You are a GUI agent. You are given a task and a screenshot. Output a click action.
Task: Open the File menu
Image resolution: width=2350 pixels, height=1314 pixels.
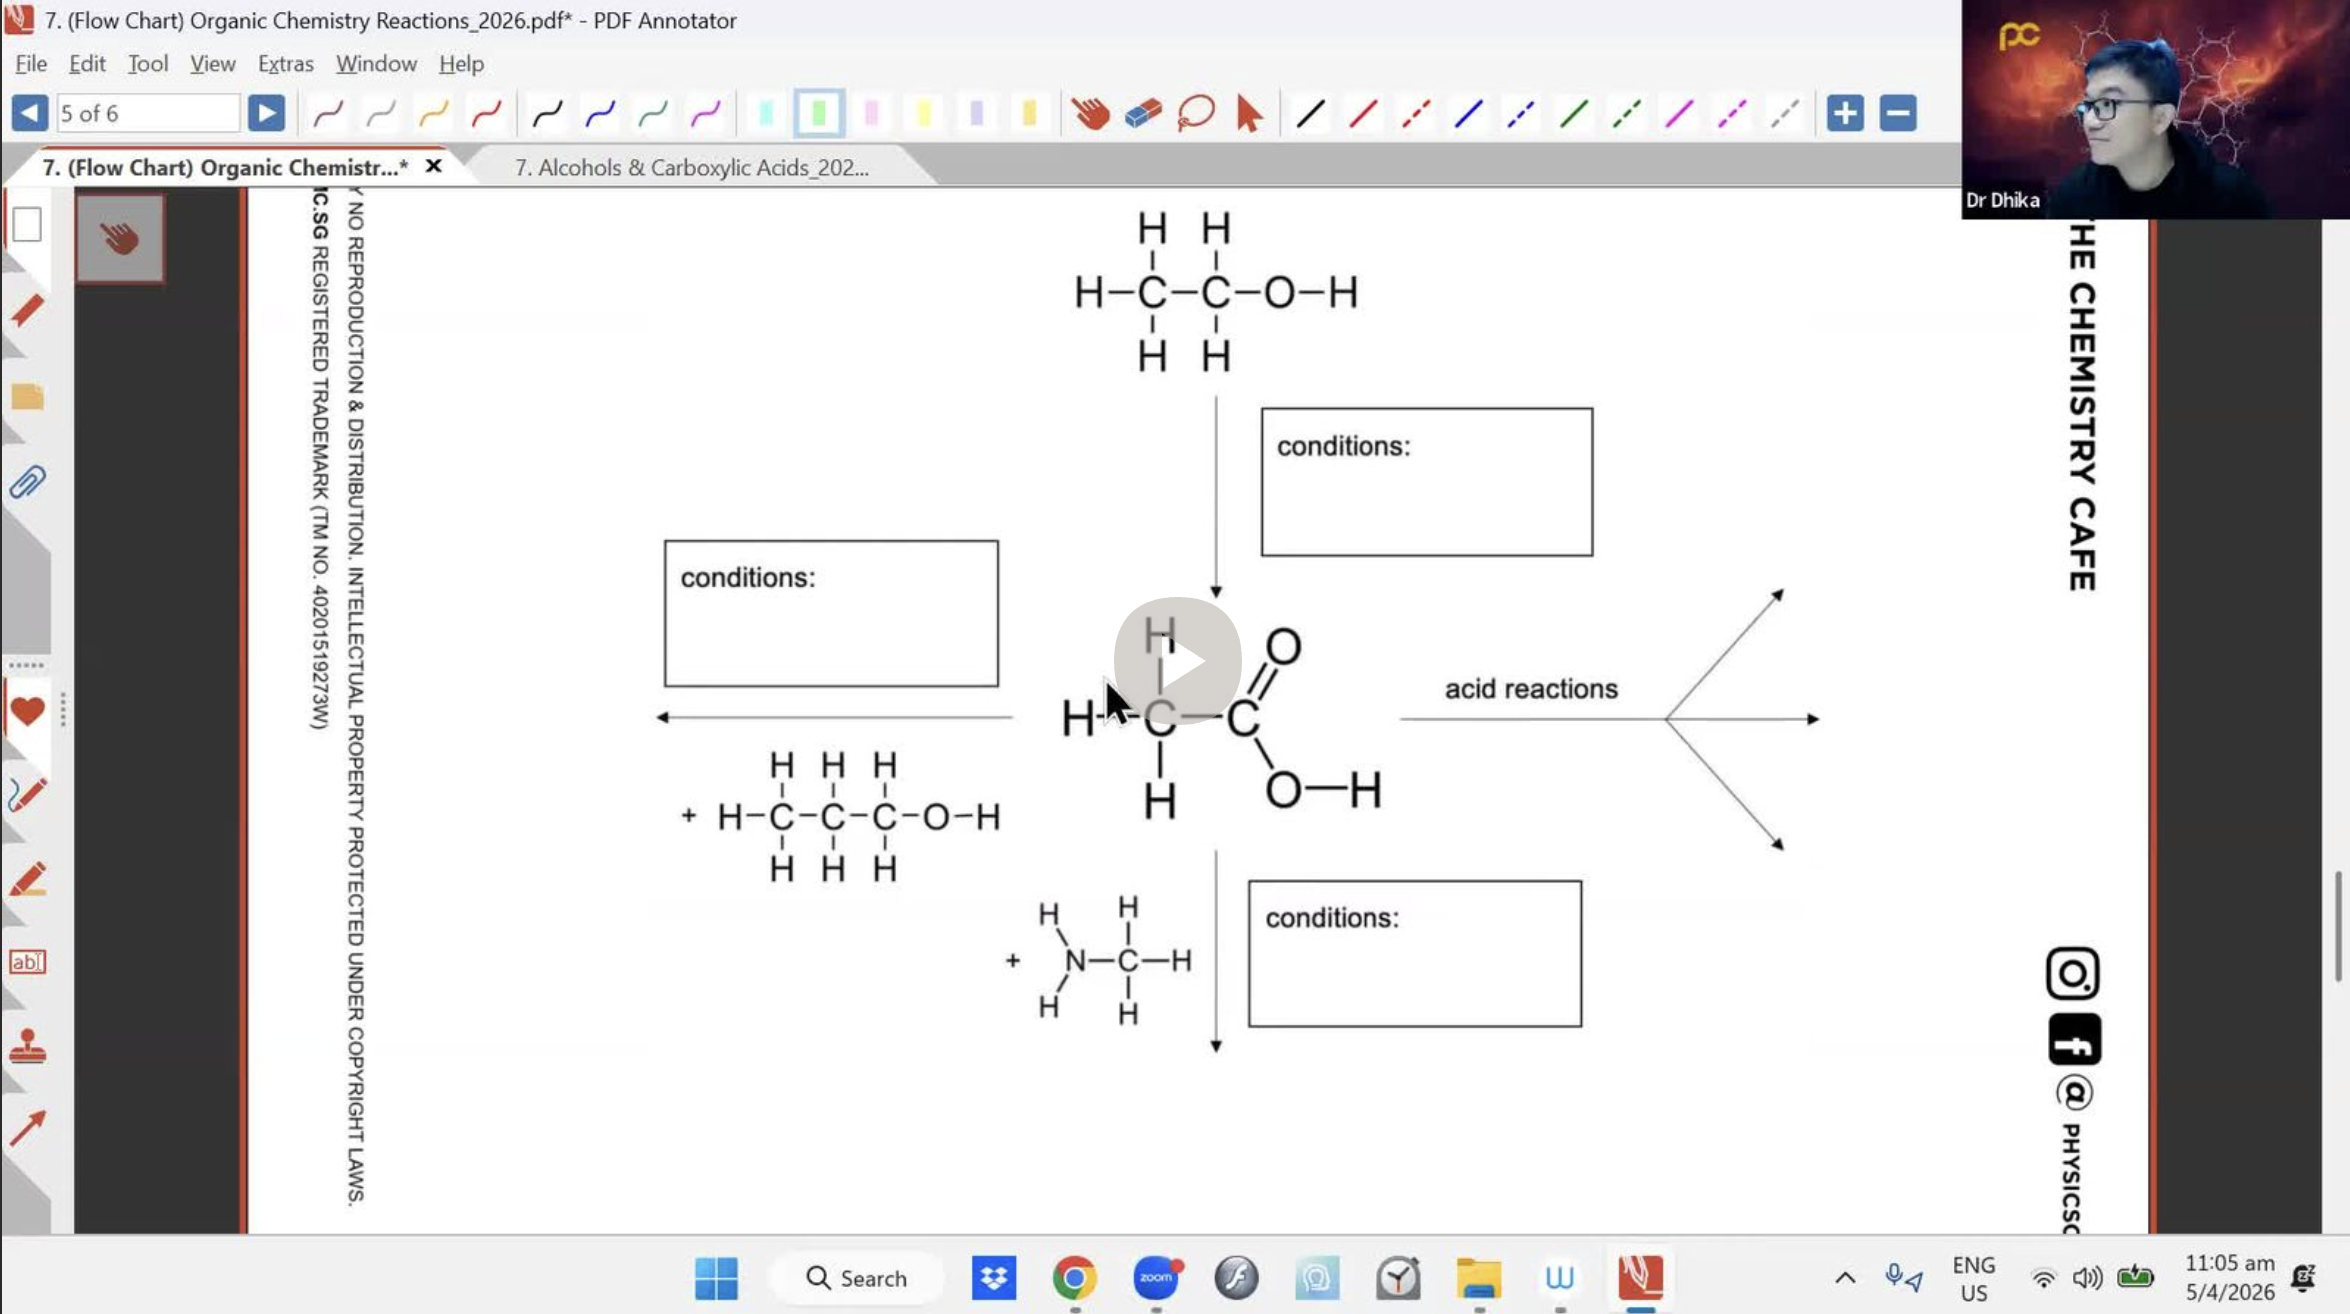click(x=31, y=63)
